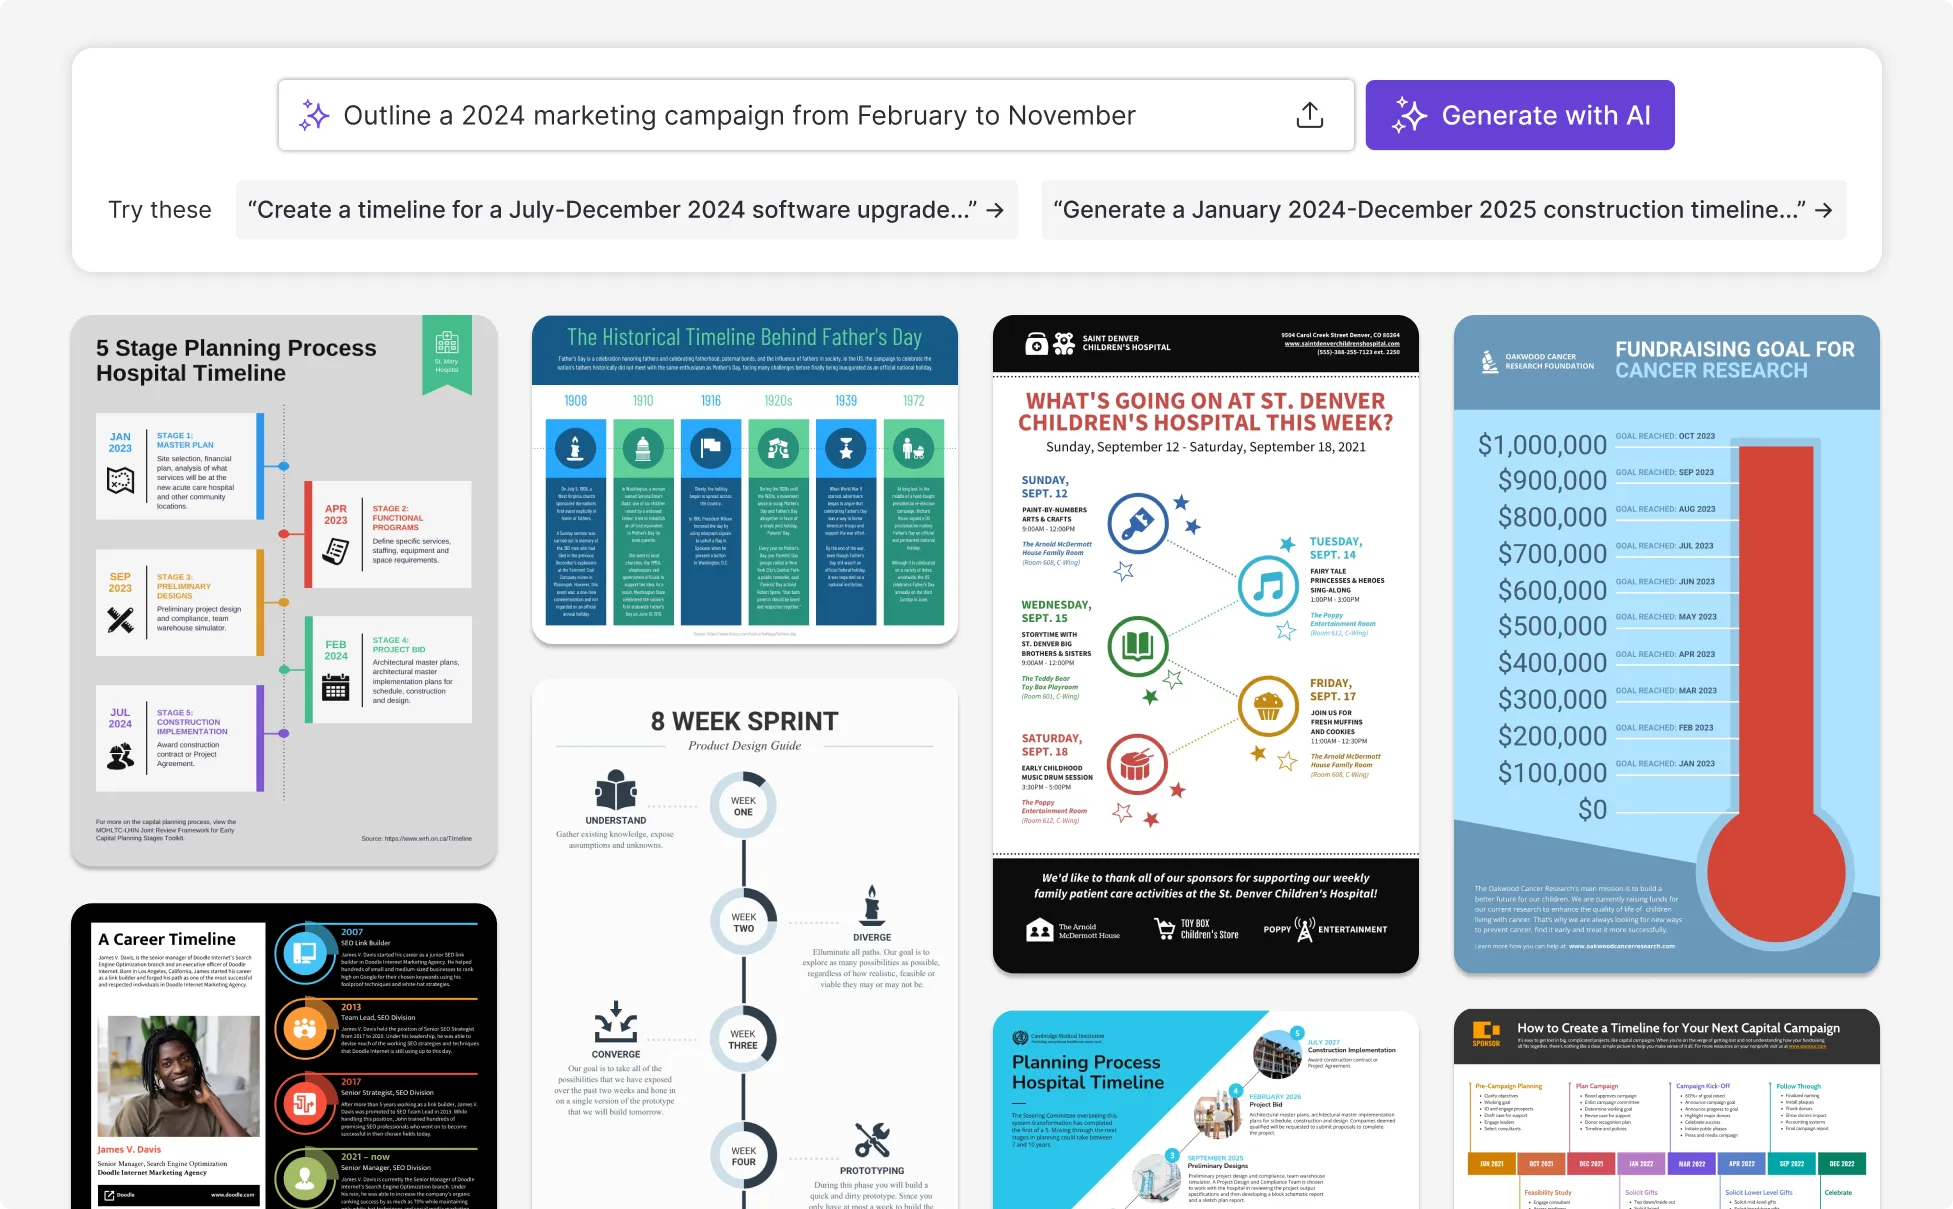Click the "Try these" label
The height and width of the screenshot is (1209, 1953).
[x=160, y=210]
